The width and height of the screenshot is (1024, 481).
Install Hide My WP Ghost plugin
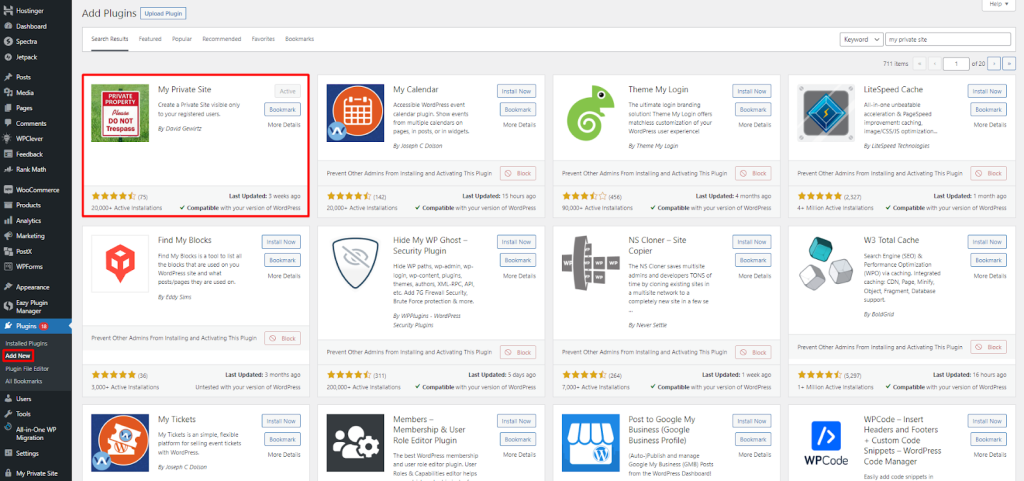516,241
